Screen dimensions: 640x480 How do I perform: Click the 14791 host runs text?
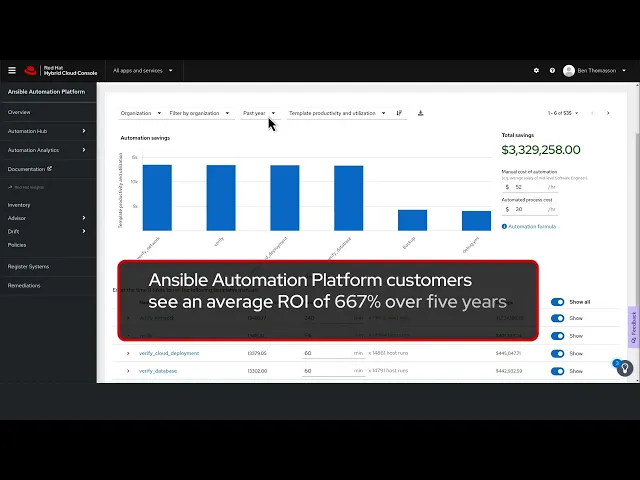[388, 371]
